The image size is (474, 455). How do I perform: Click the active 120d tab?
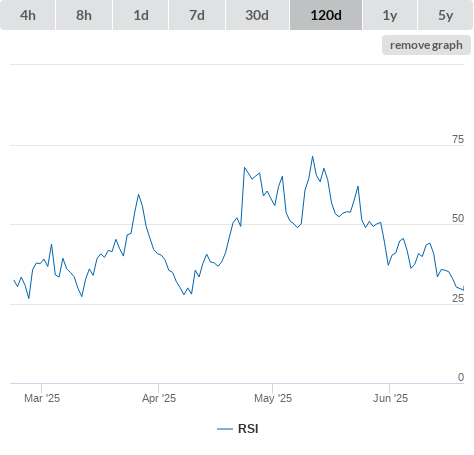tap(326, 15)
